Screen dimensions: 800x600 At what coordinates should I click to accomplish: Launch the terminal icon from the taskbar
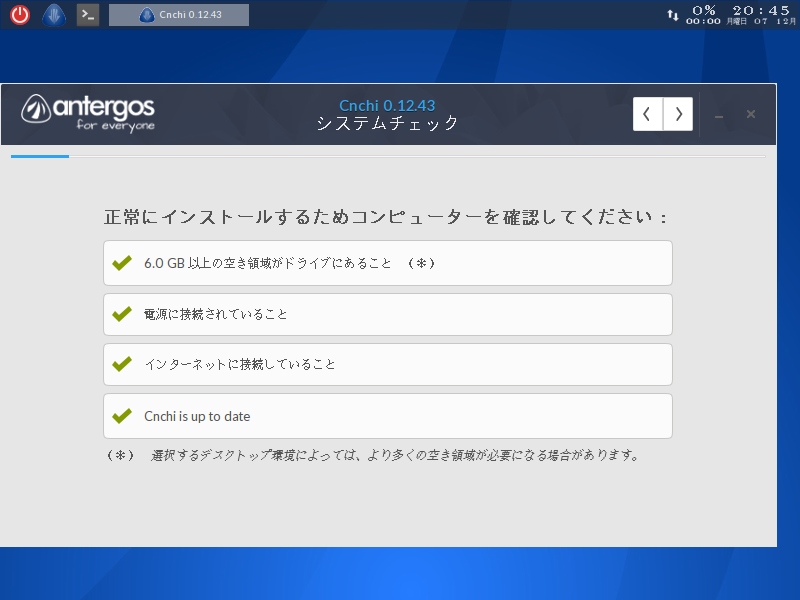point(87,14)
